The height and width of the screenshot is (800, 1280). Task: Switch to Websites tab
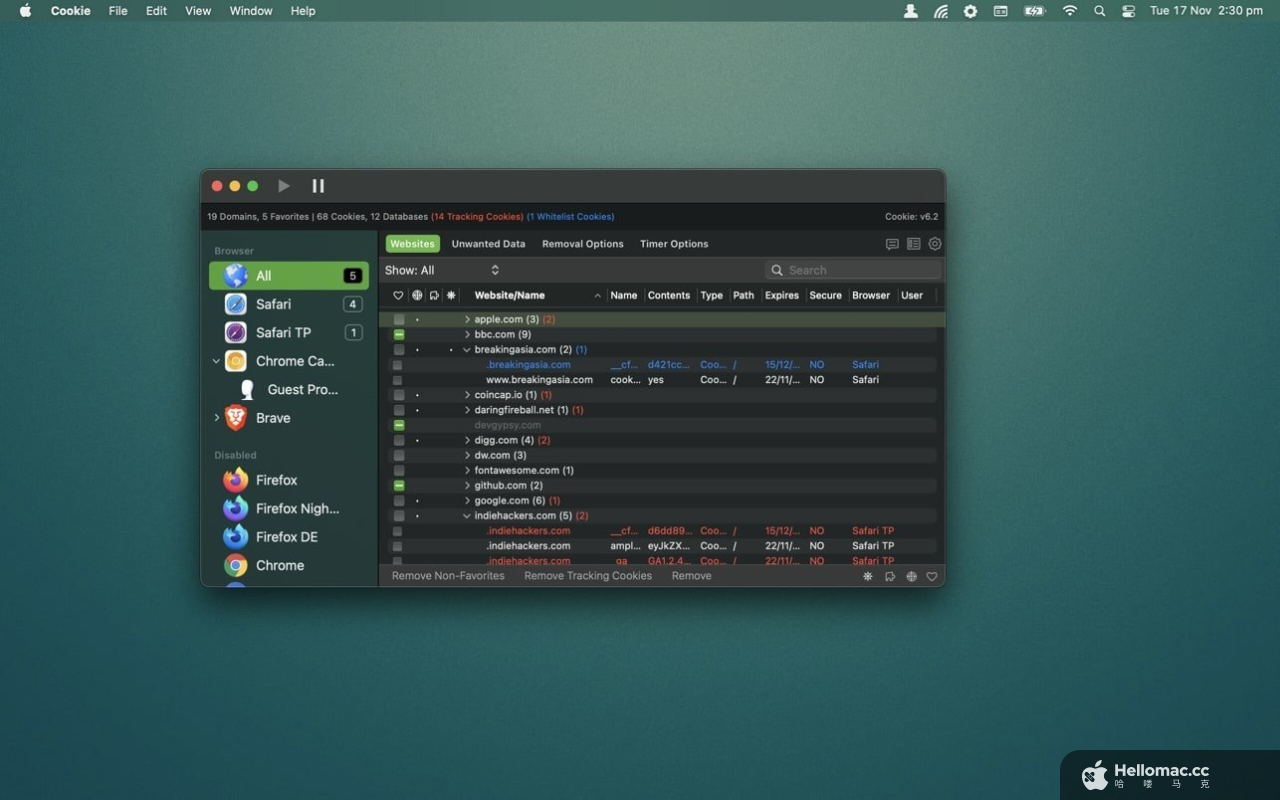point(413,244)
